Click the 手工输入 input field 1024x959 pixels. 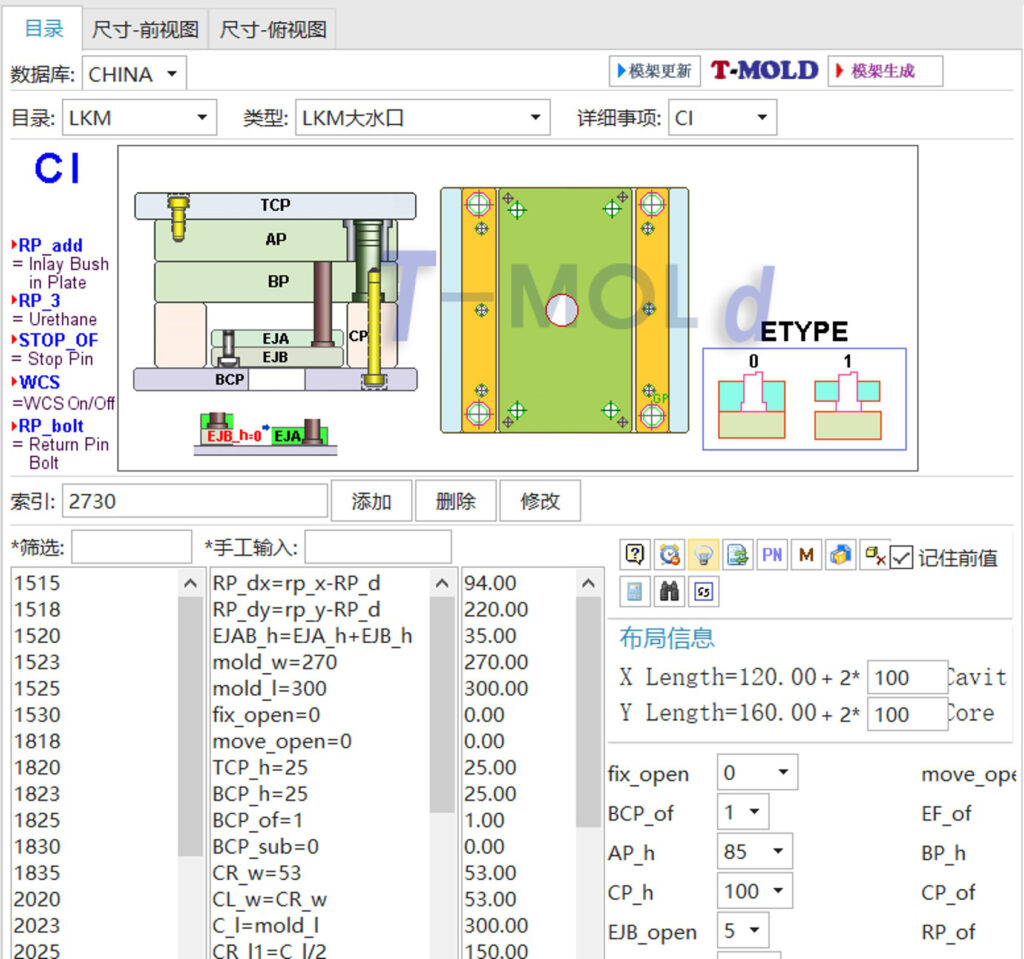click(378, 547)
